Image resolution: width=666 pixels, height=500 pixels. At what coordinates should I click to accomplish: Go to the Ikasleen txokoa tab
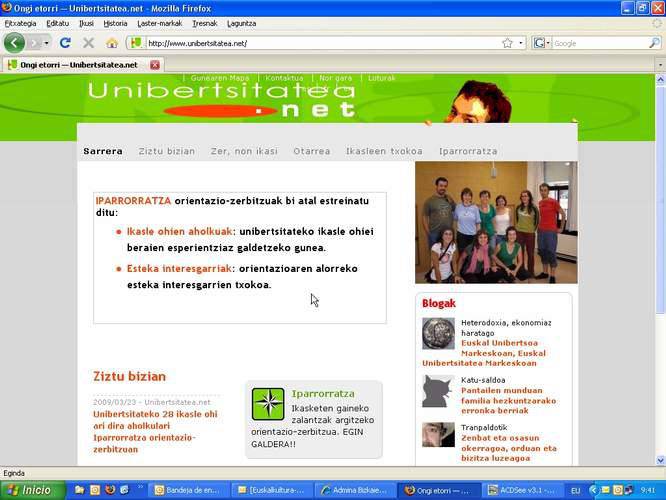point(384,151)
